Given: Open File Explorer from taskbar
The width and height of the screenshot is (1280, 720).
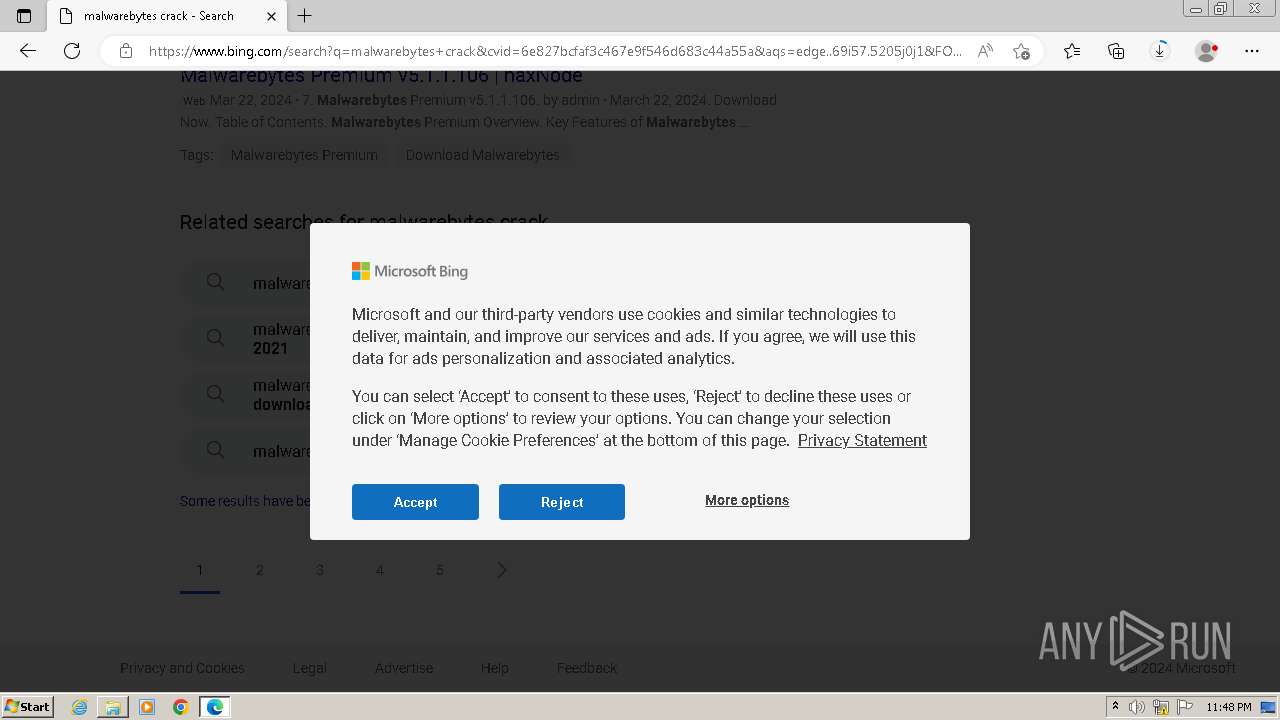Looking at the screenshot, I should [113, 707].
